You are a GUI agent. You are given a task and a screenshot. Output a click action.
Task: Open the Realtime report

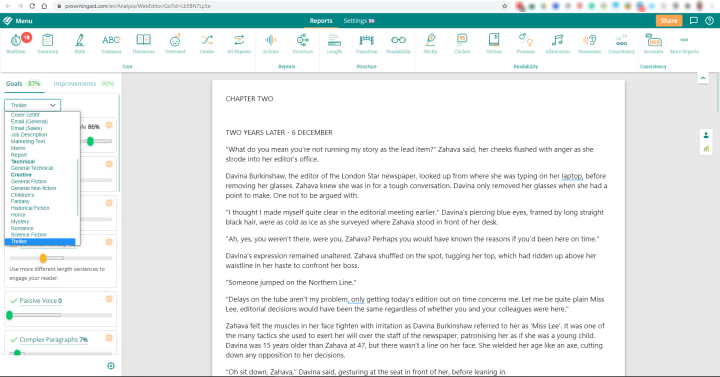coord(16,44)
